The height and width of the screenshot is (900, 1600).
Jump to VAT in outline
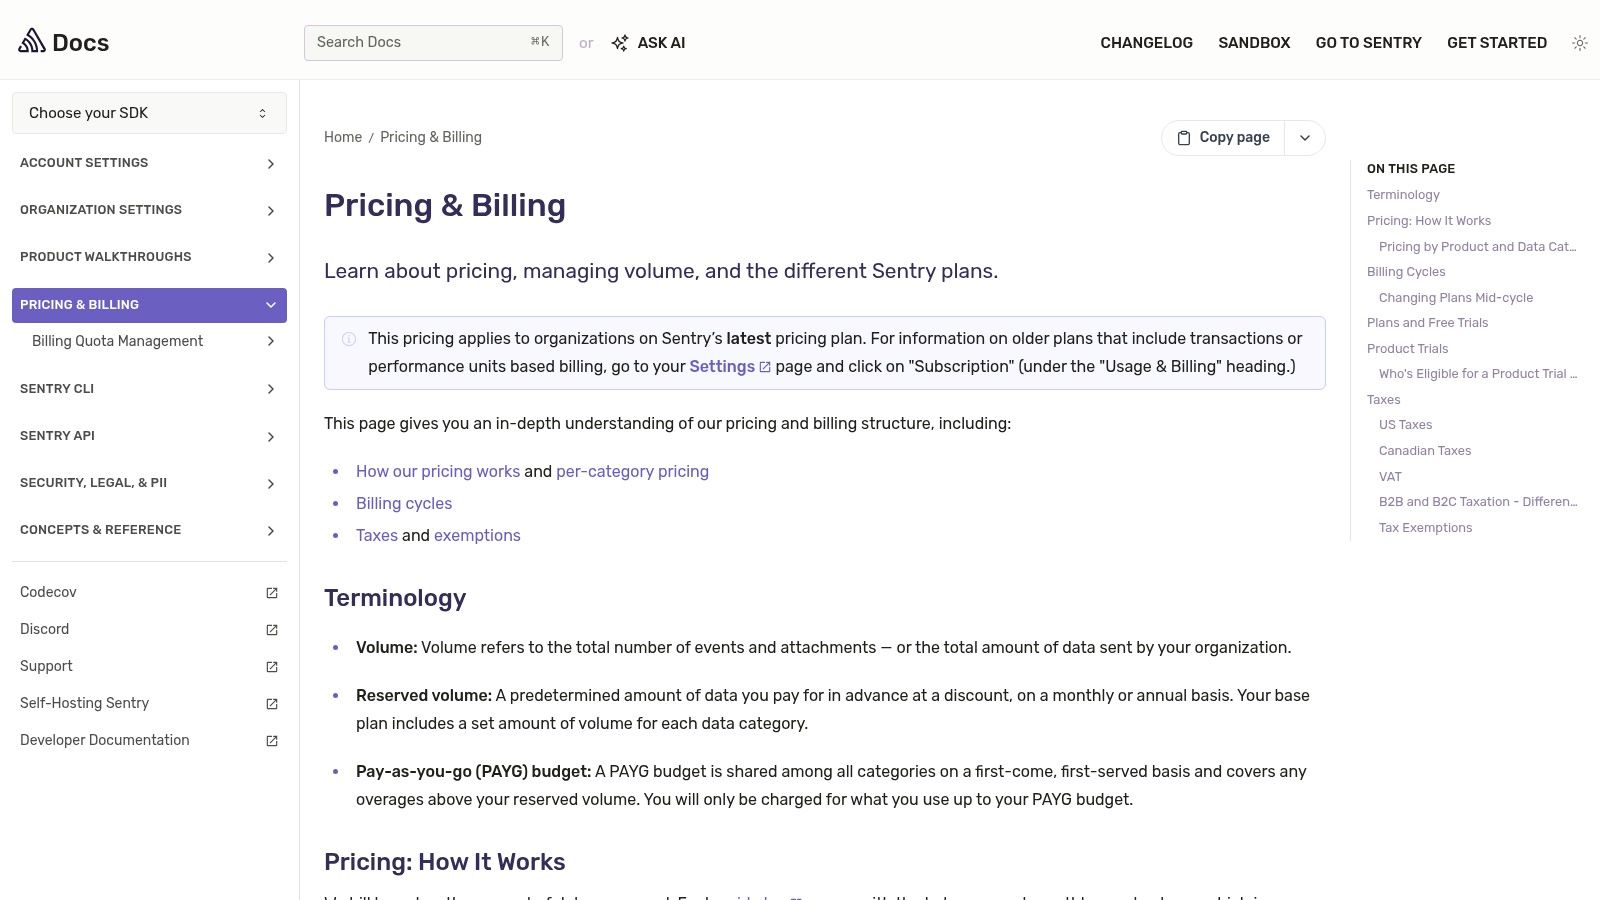point(1390,477)
